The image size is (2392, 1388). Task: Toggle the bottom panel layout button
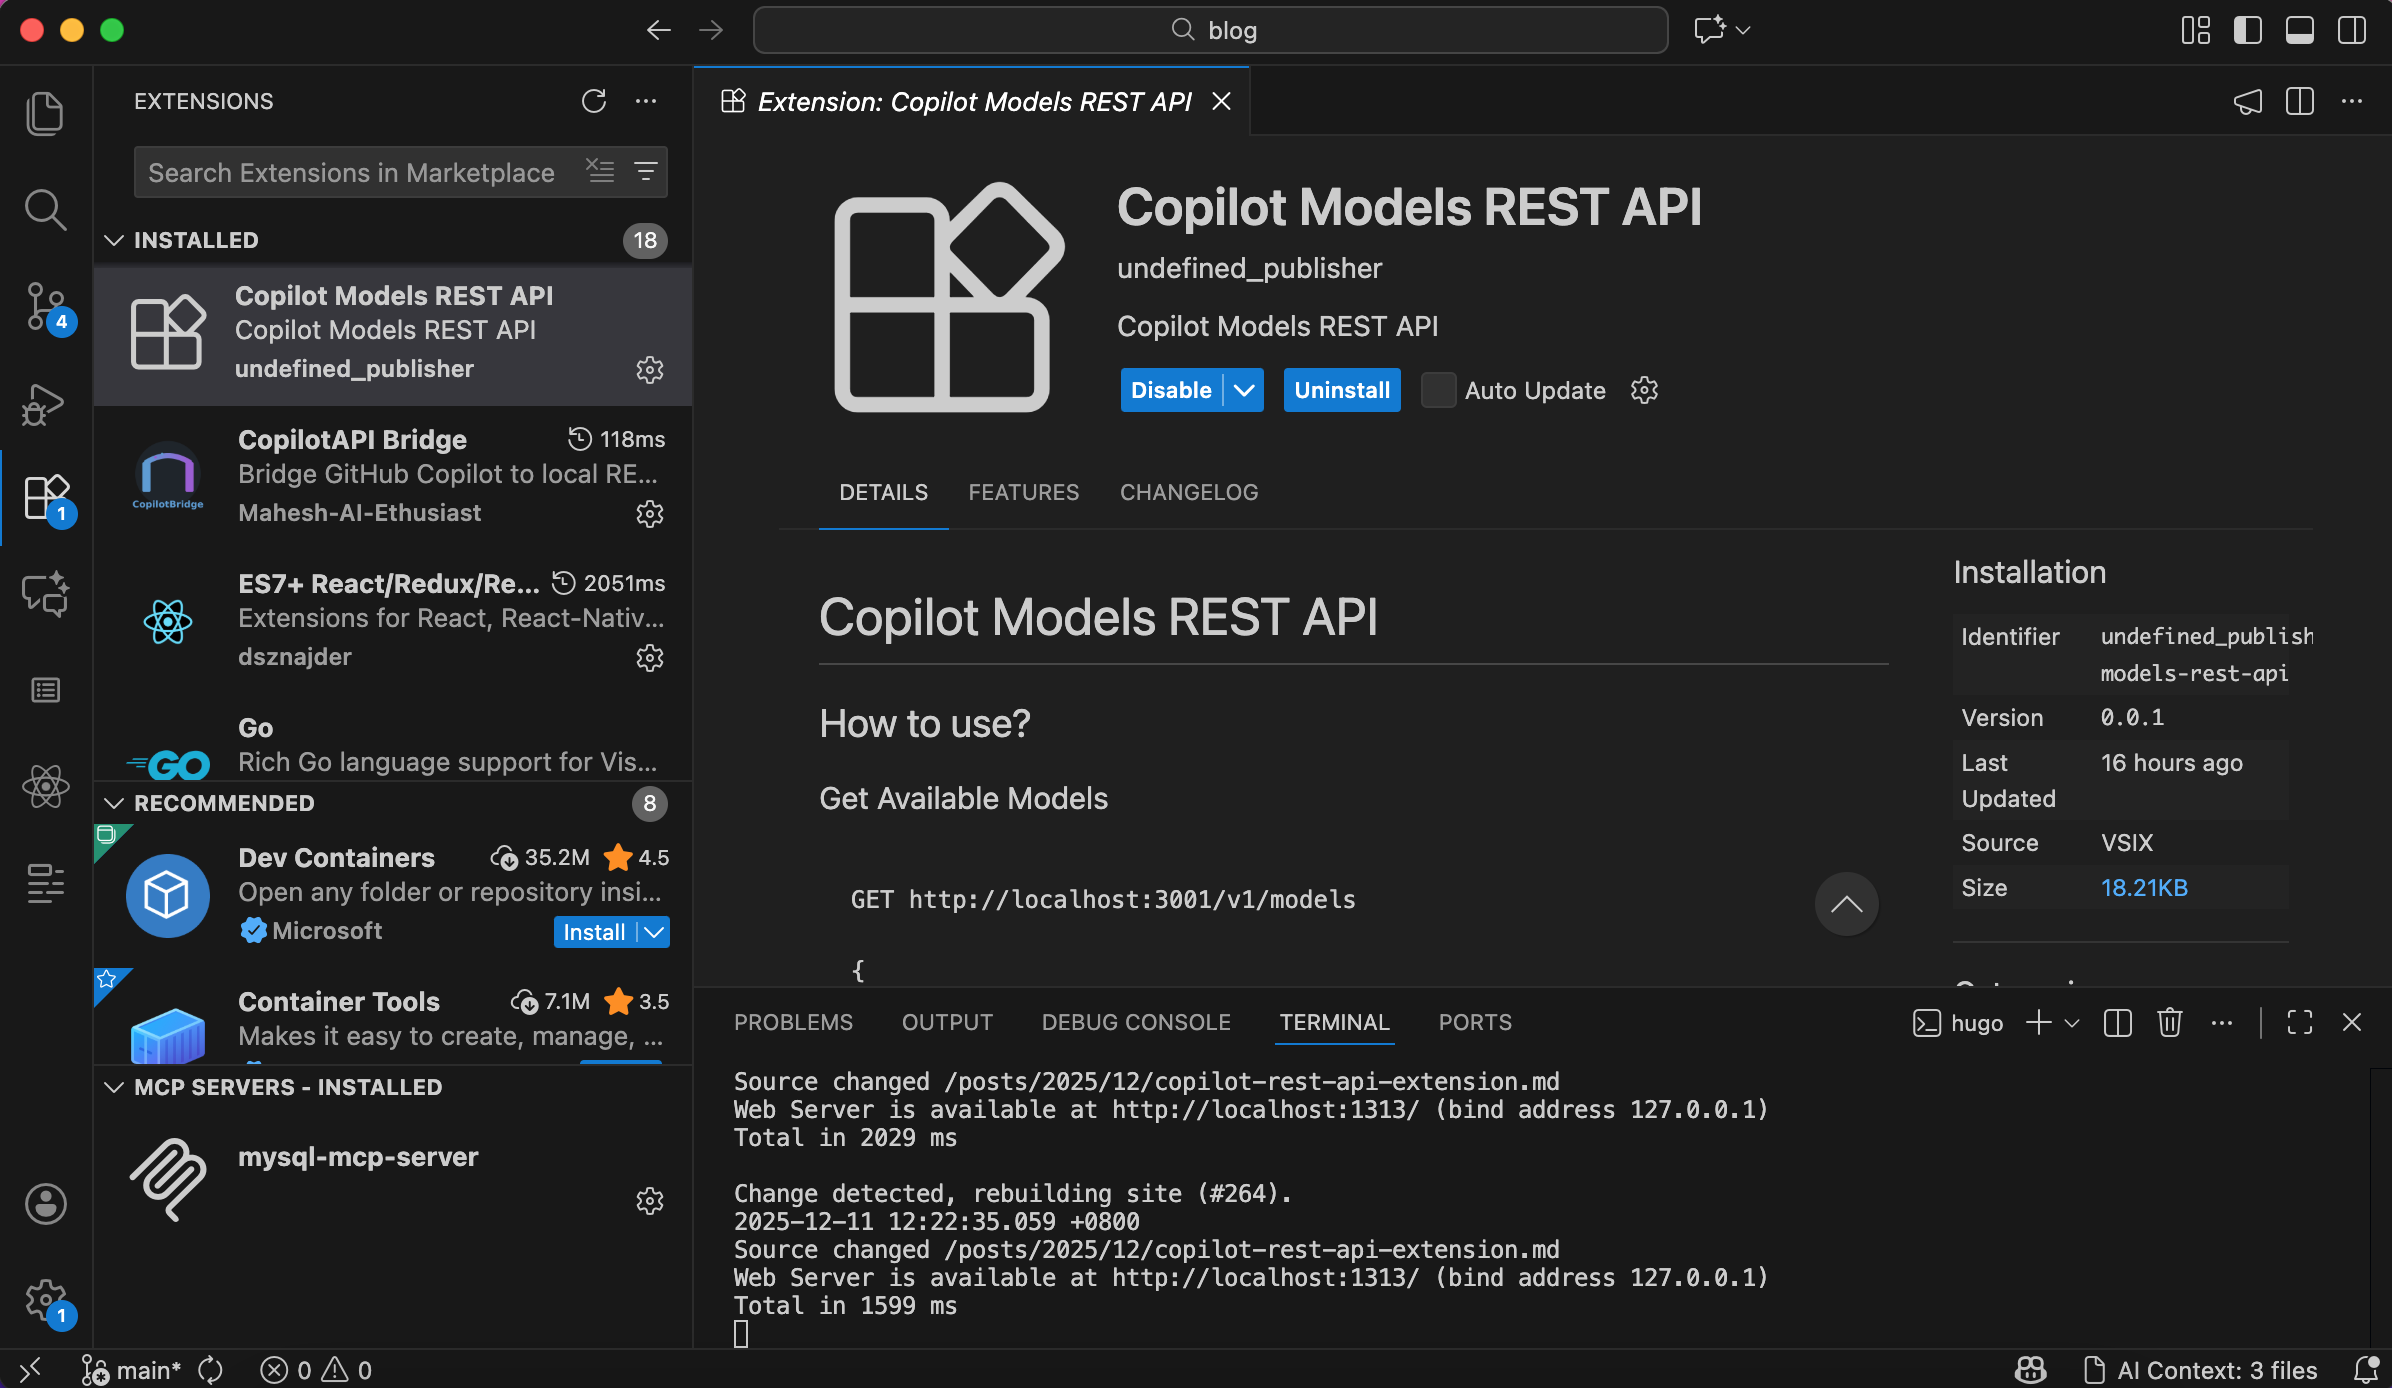(2299, 30)
